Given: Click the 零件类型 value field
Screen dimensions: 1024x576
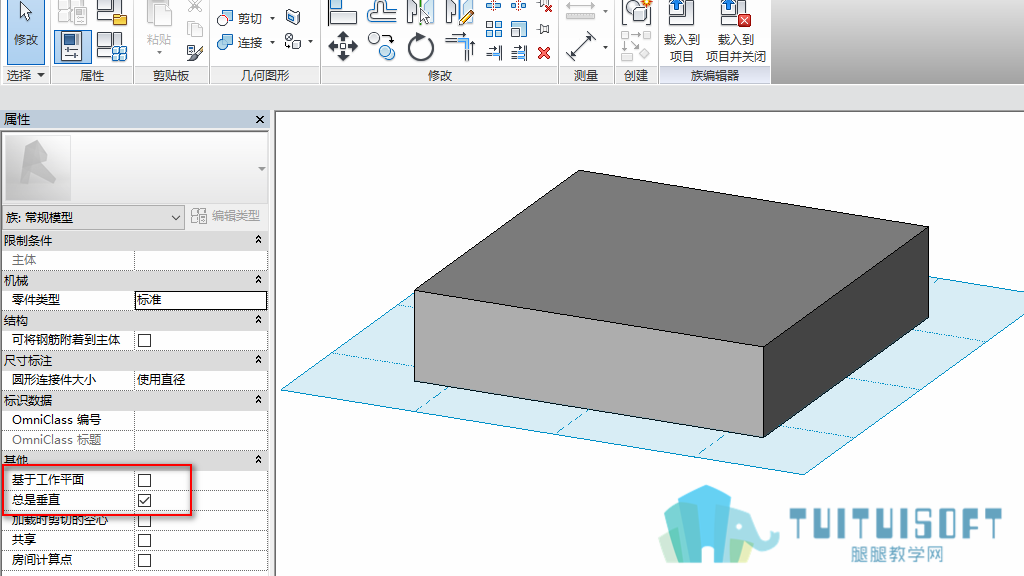Looking at the screenshot, I should pyautogui.click(x=200, y=300).
